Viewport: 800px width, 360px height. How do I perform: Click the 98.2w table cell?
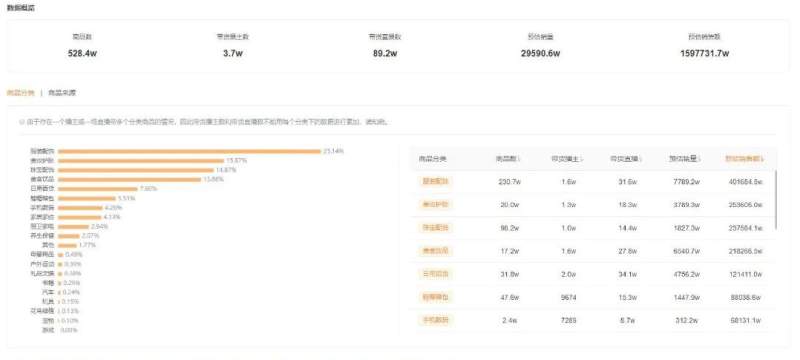509,228
